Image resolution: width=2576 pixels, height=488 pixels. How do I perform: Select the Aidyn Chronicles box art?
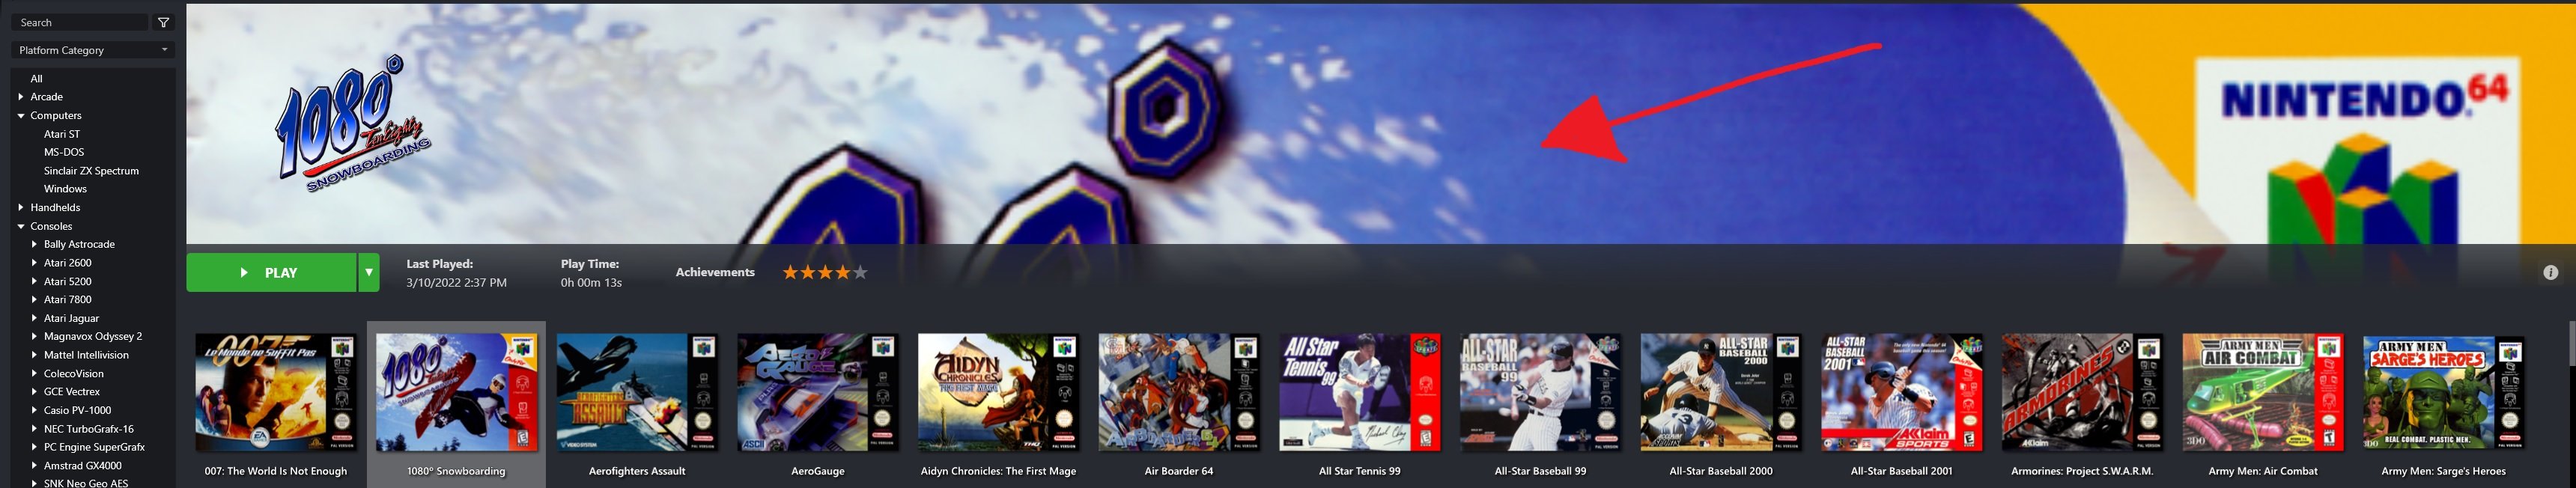(x=998, y=392)
